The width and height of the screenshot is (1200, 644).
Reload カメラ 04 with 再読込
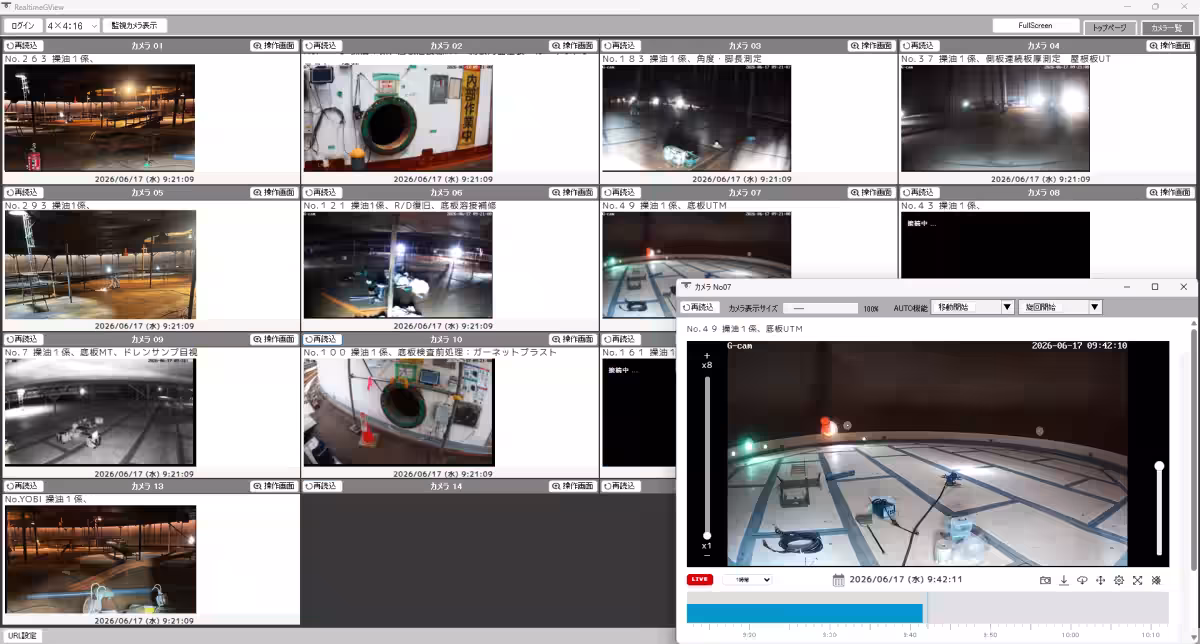tap(920, 46)
